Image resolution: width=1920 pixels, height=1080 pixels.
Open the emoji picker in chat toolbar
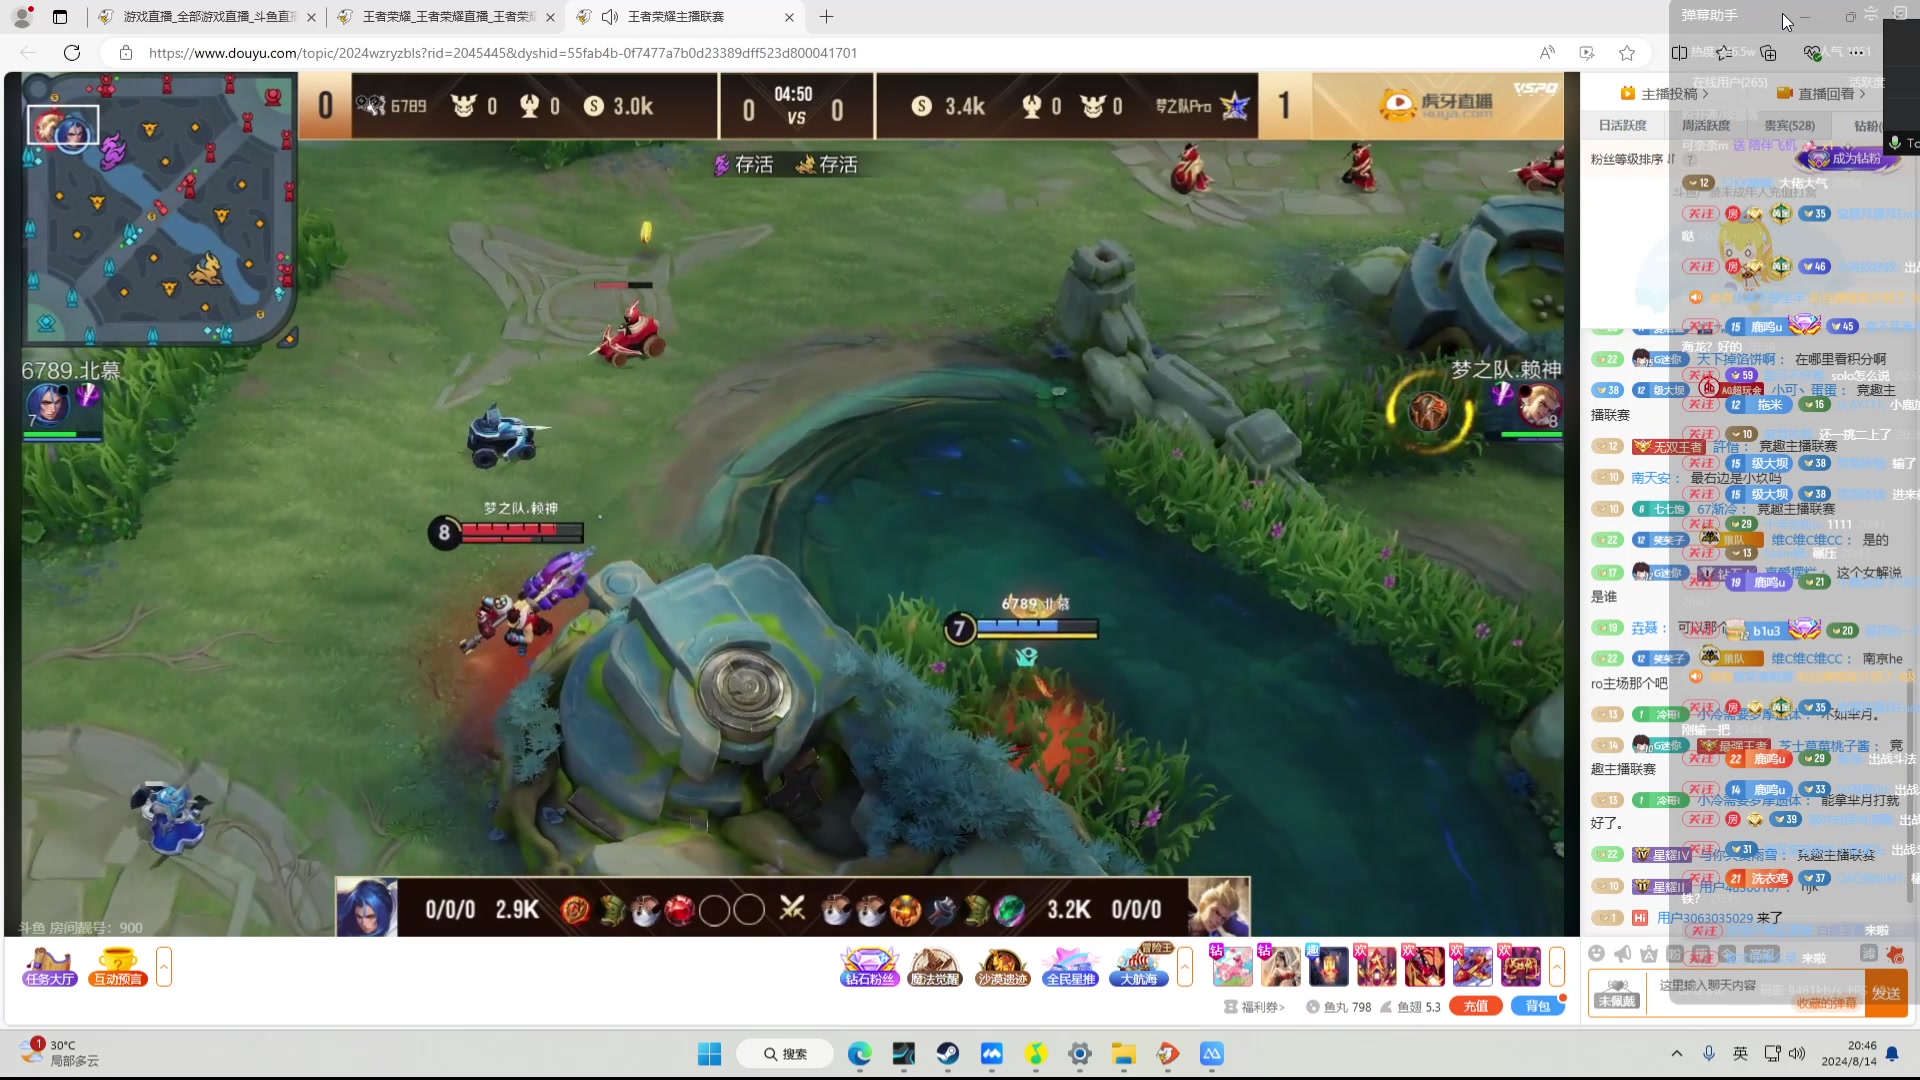tap(1597, 954)
